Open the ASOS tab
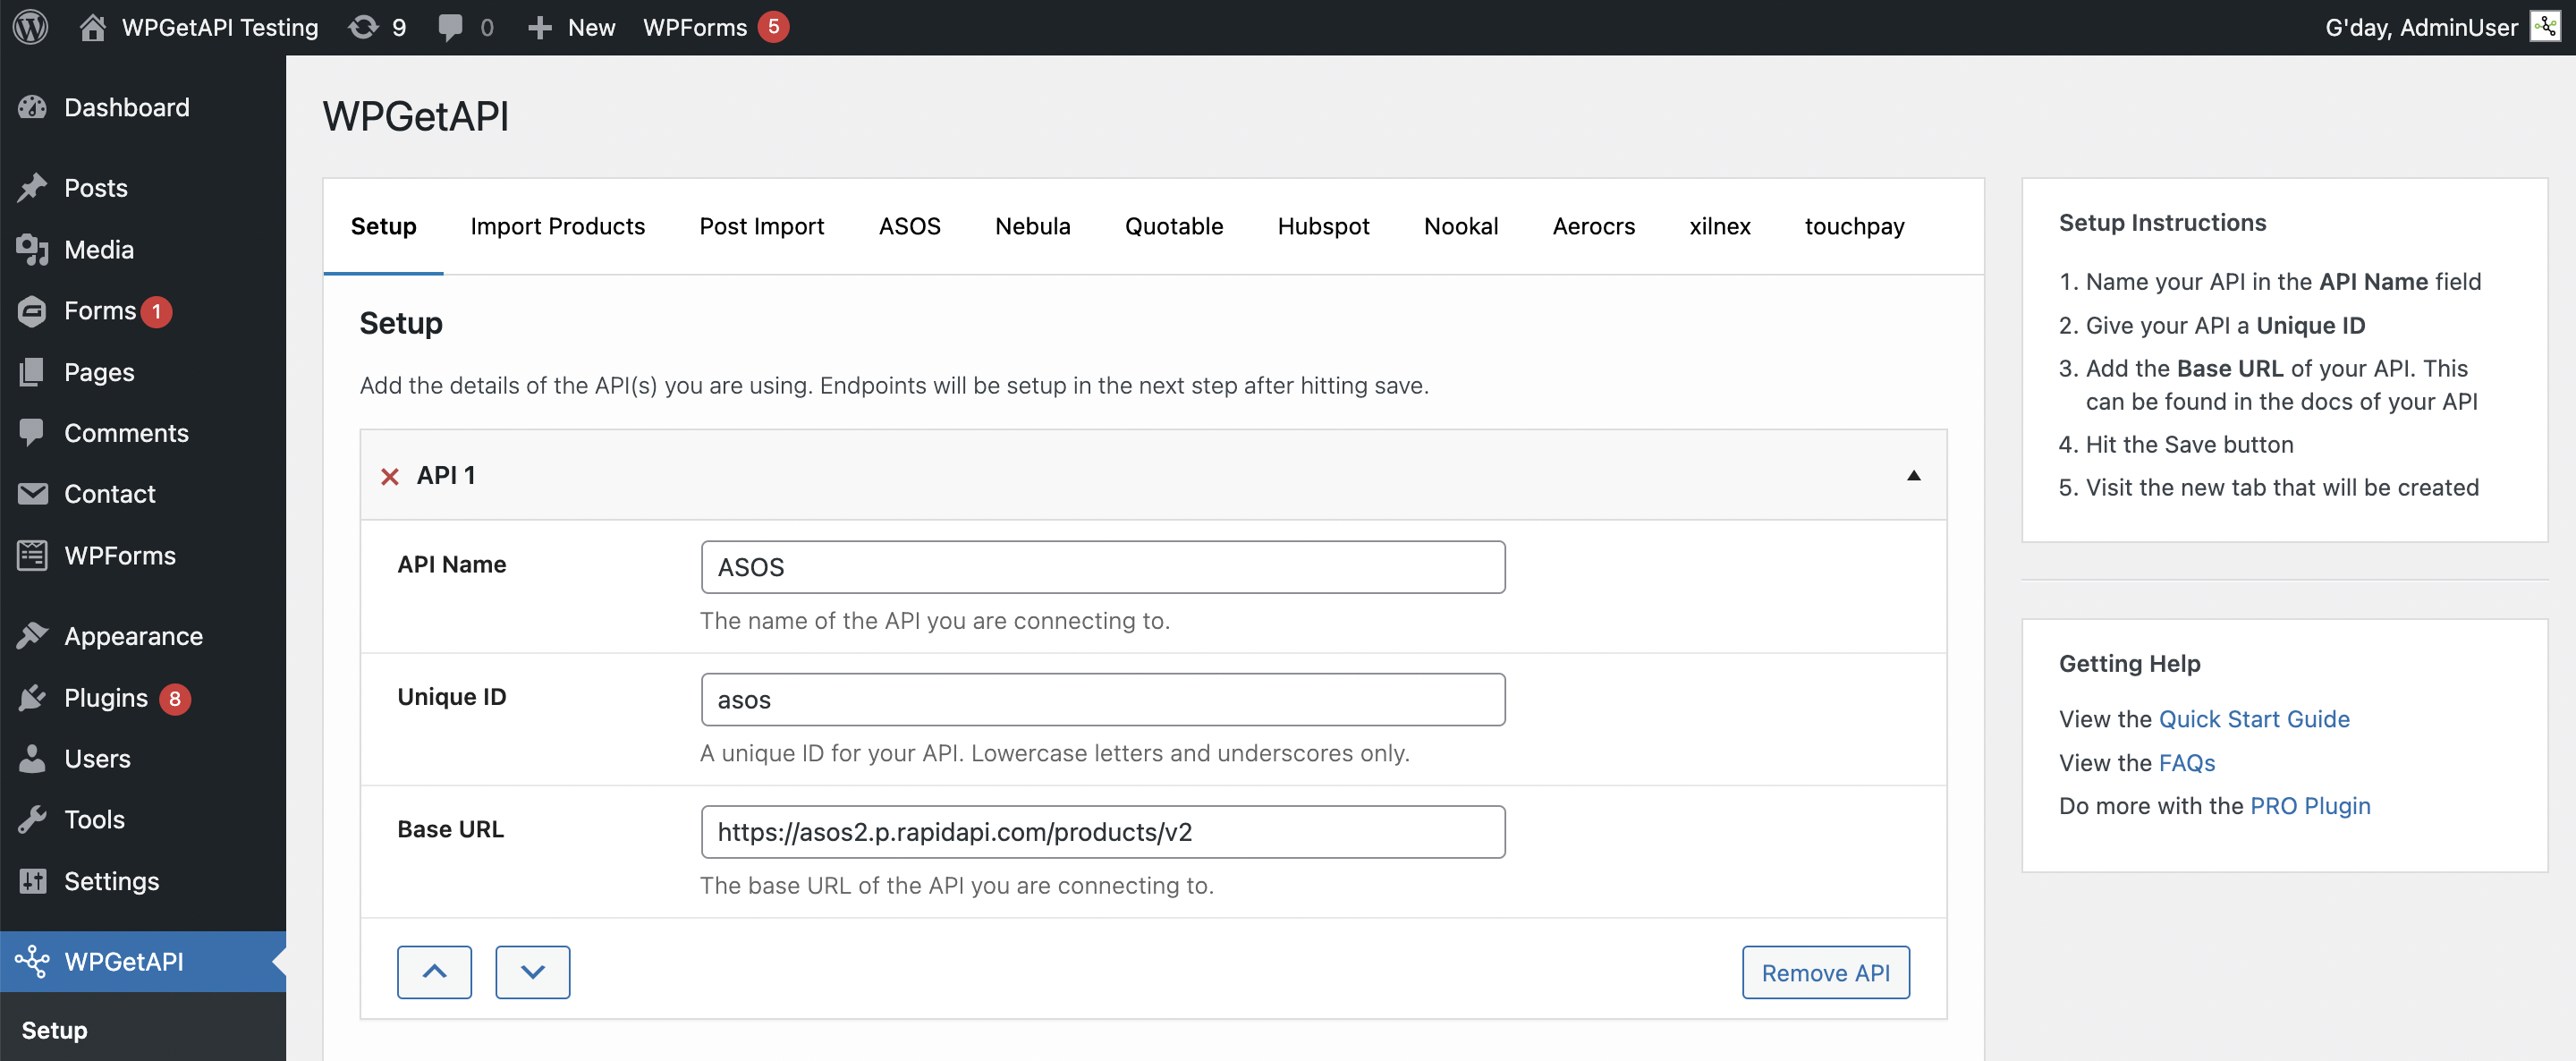The image size is (2576, 1061). [x=910, y=226]
